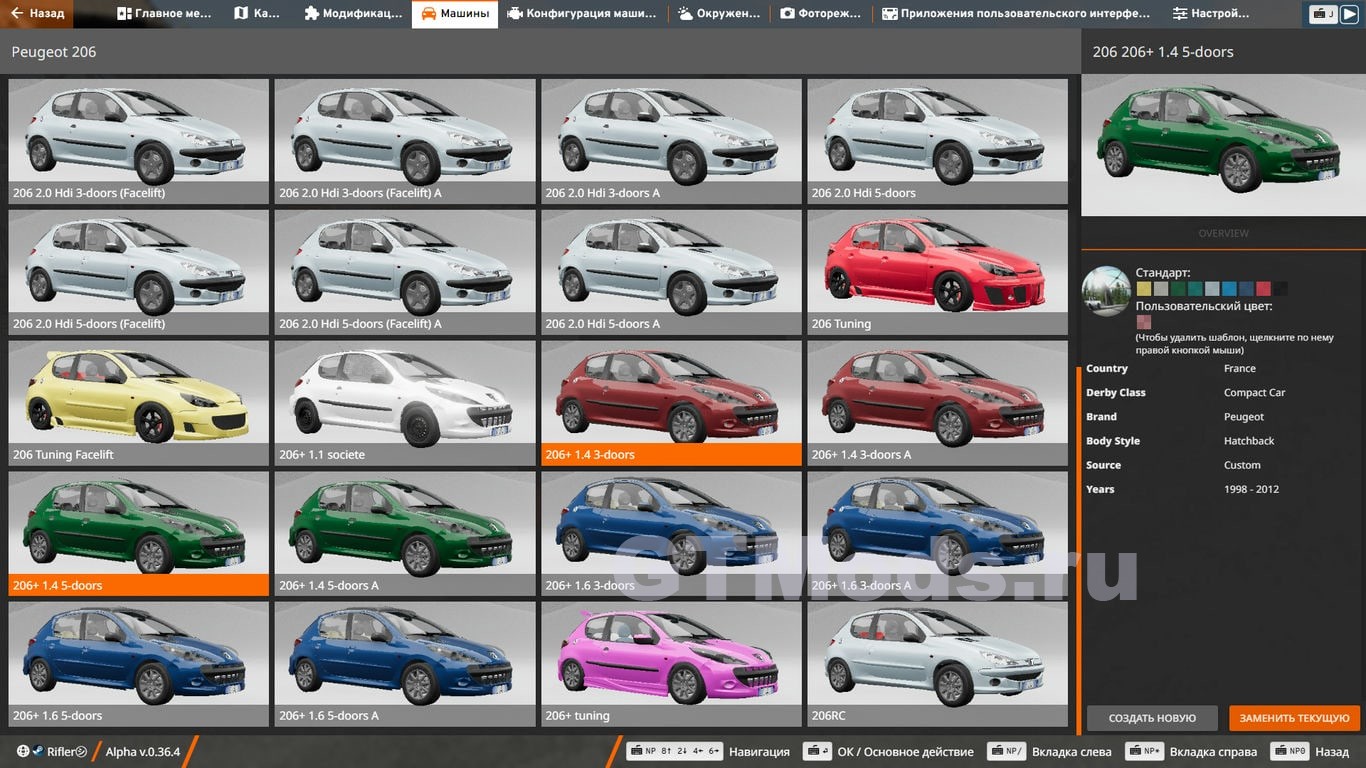Viewport: 1366px width, 768px height.
Task: Click the OK / Основное действие key hint
Action: tap(890, 752)
